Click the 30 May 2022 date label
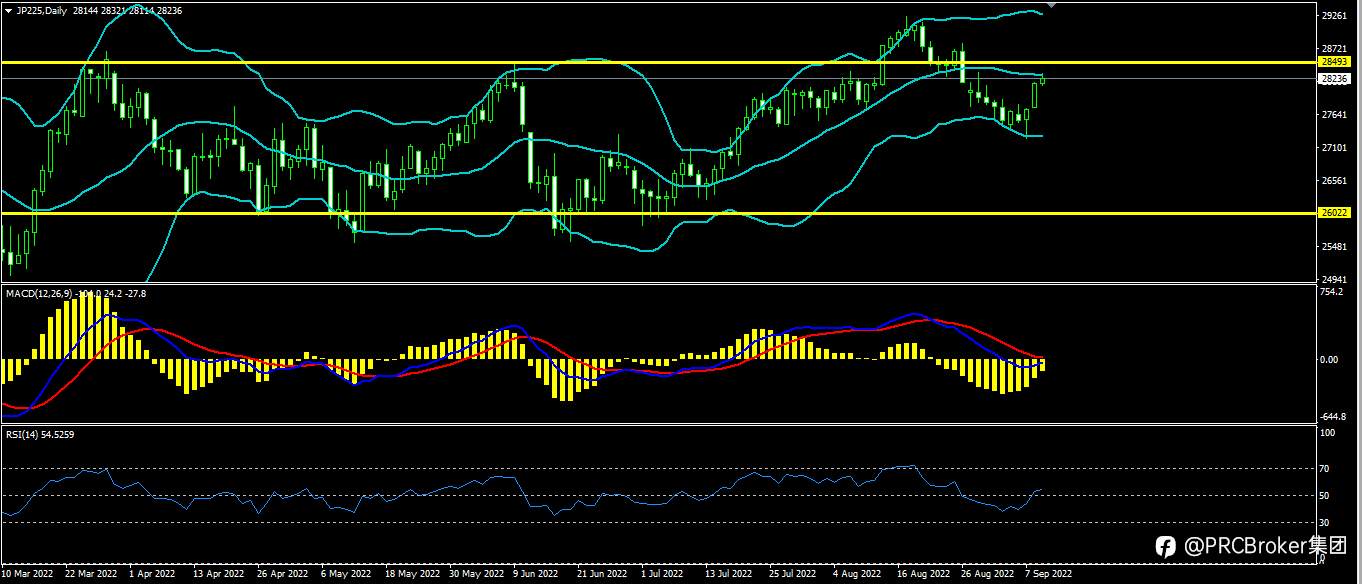1362x584 pixels. [476, 575]
